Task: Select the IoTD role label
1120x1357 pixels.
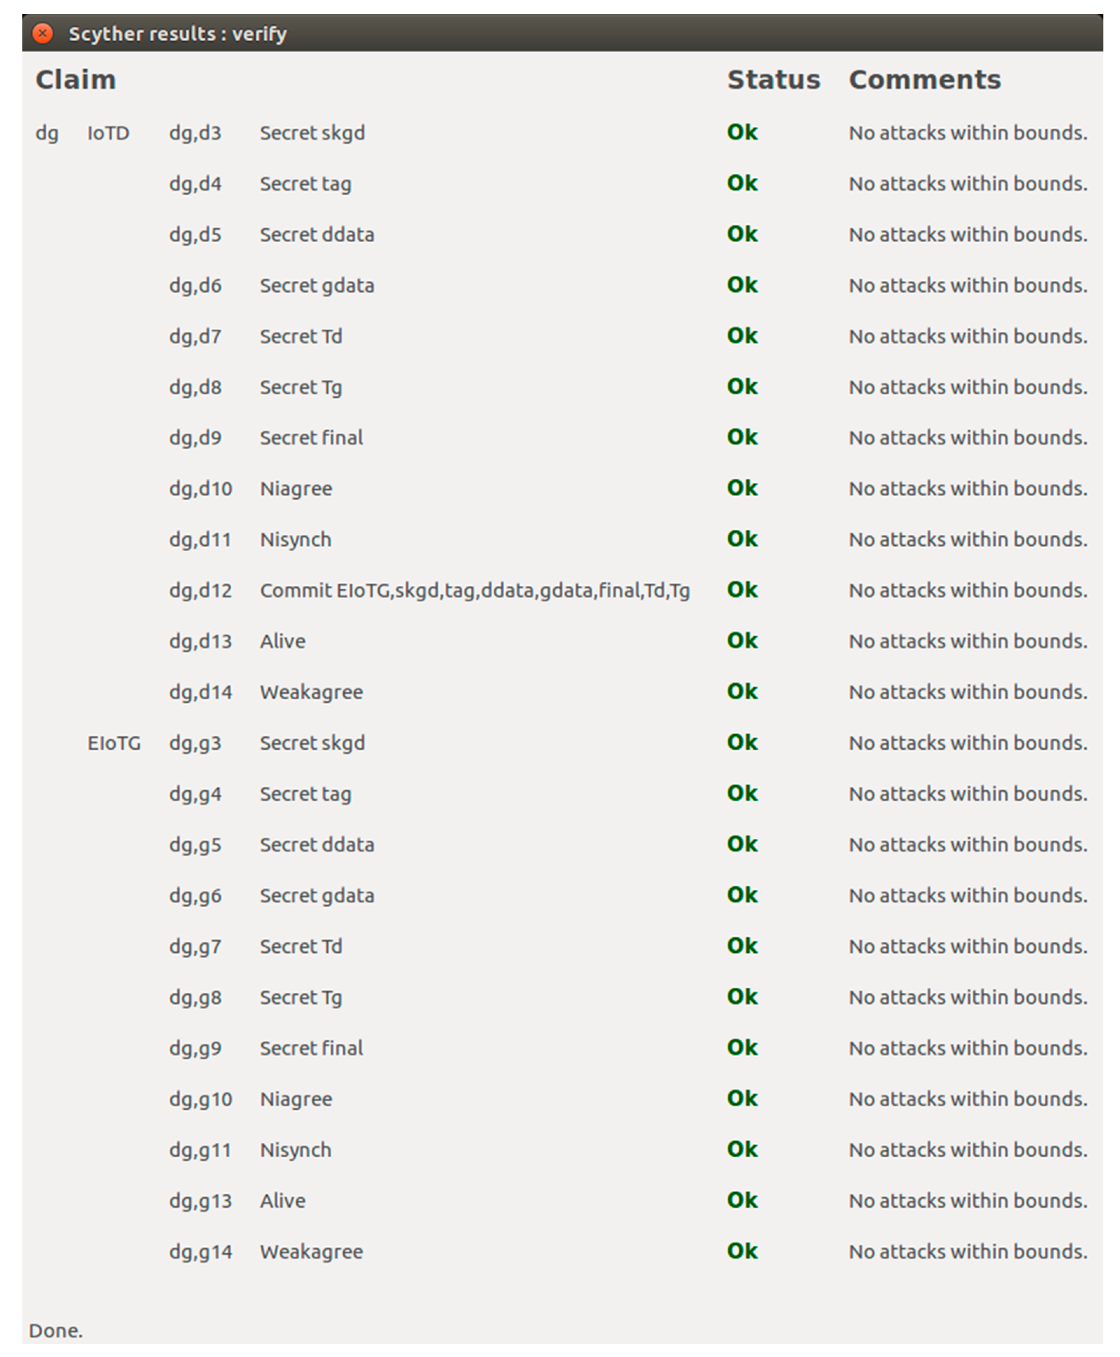Action: (108, 133)
